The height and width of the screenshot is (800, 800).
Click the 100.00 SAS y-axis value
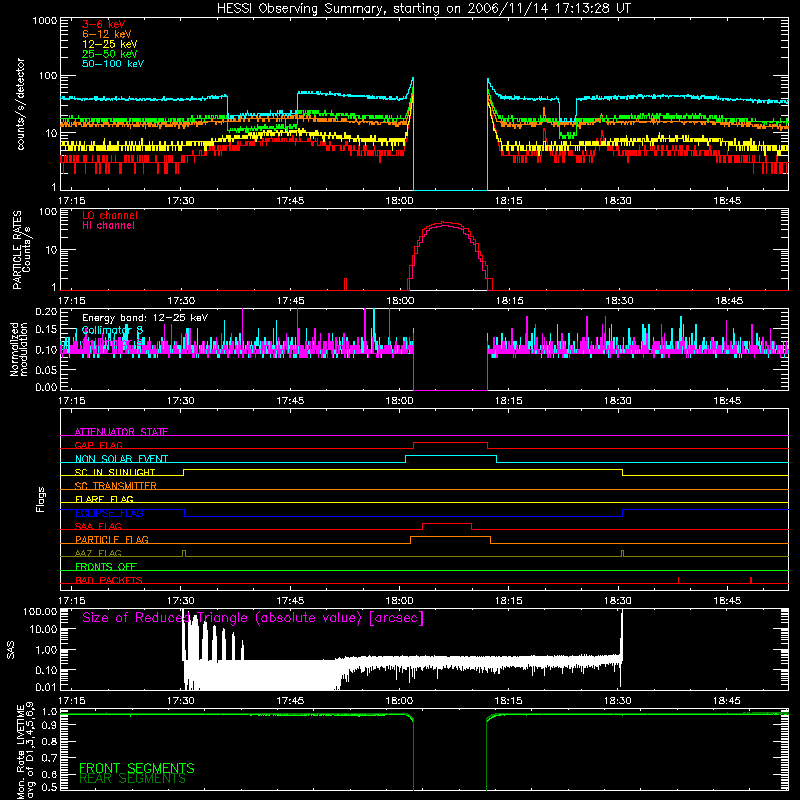click(x=40, y=612)
